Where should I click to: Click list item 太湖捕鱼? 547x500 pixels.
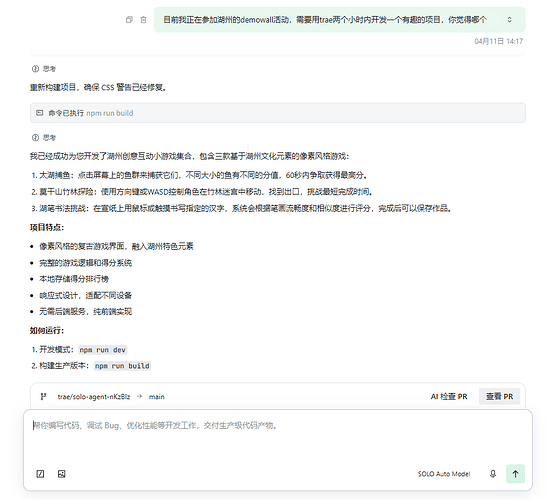[x=200, y=175]
